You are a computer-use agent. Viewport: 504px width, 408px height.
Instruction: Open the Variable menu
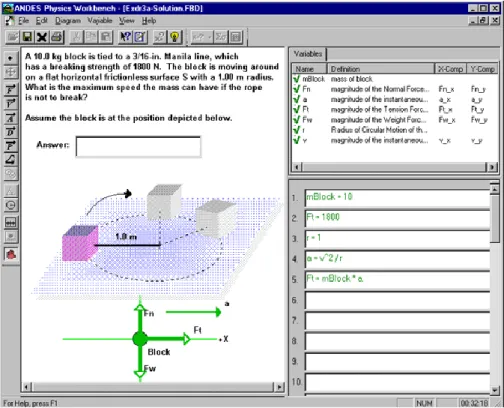point(100,21)
